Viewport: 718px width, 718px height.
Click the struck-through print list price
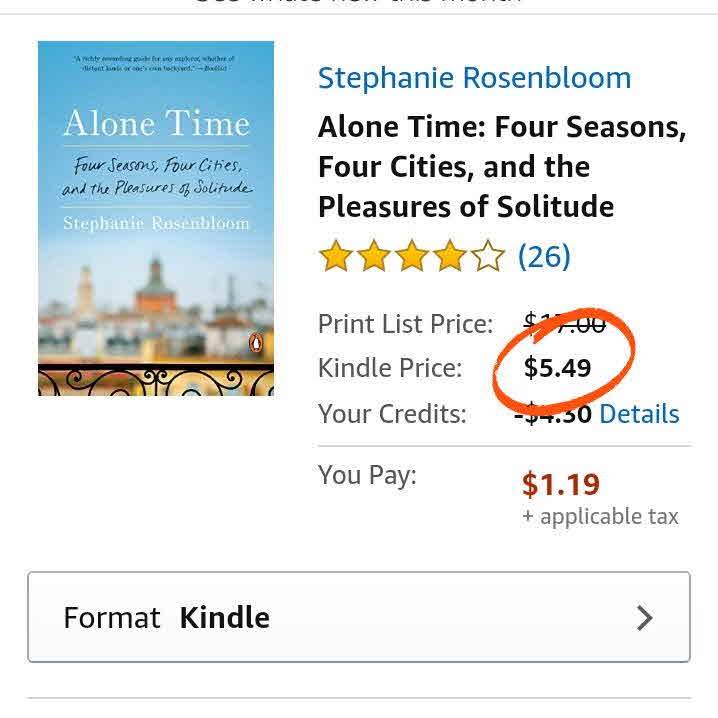point(564,324)
